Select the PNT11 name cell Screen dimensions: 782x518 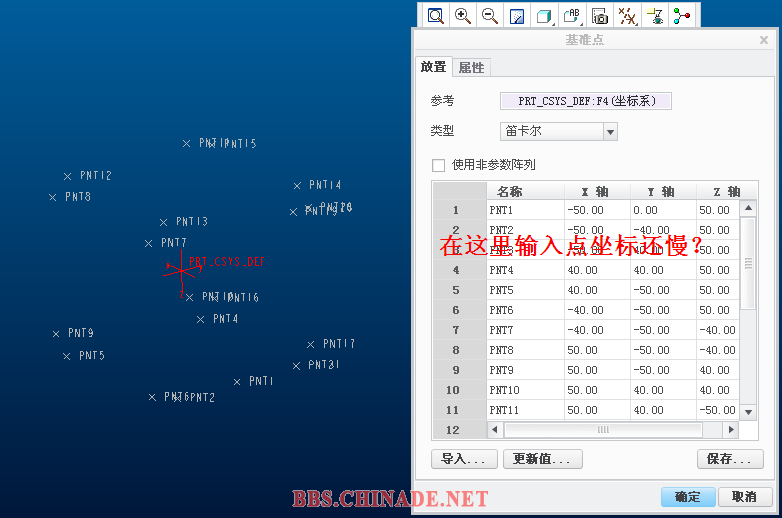pyautogui.click(x=525, y=410)
